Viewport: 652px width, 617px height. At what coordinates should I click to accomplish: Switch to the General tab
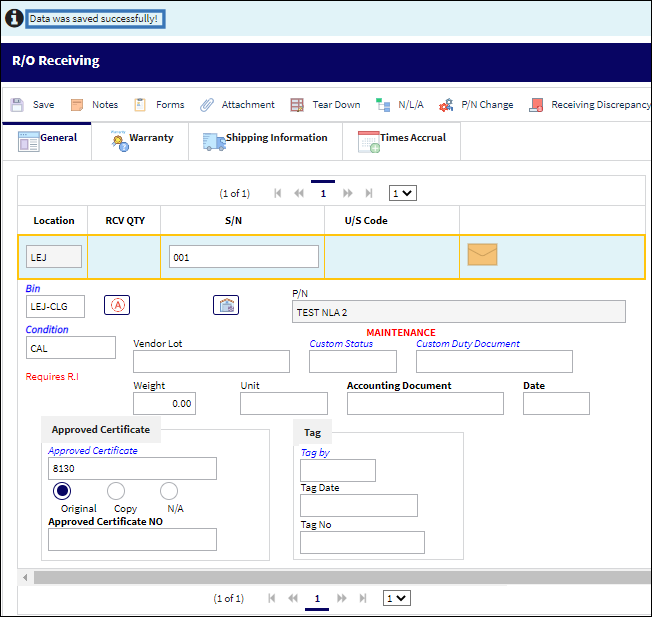pyautogui.click(x=47, y=141)
